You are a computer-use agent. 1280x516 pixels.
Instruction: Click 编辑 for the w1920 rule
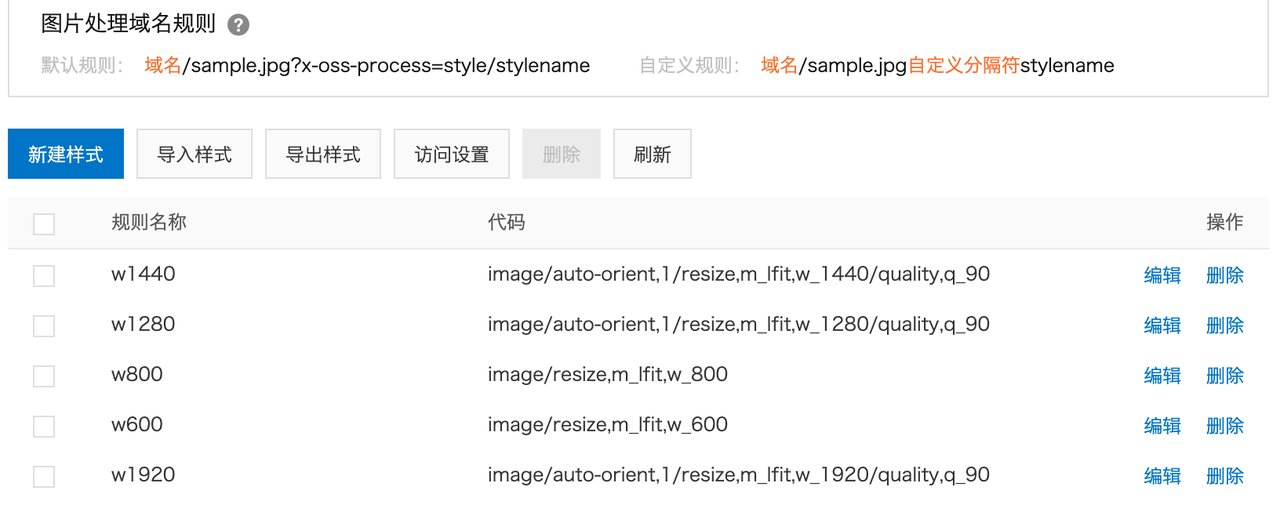click(x=1162, y=476)
